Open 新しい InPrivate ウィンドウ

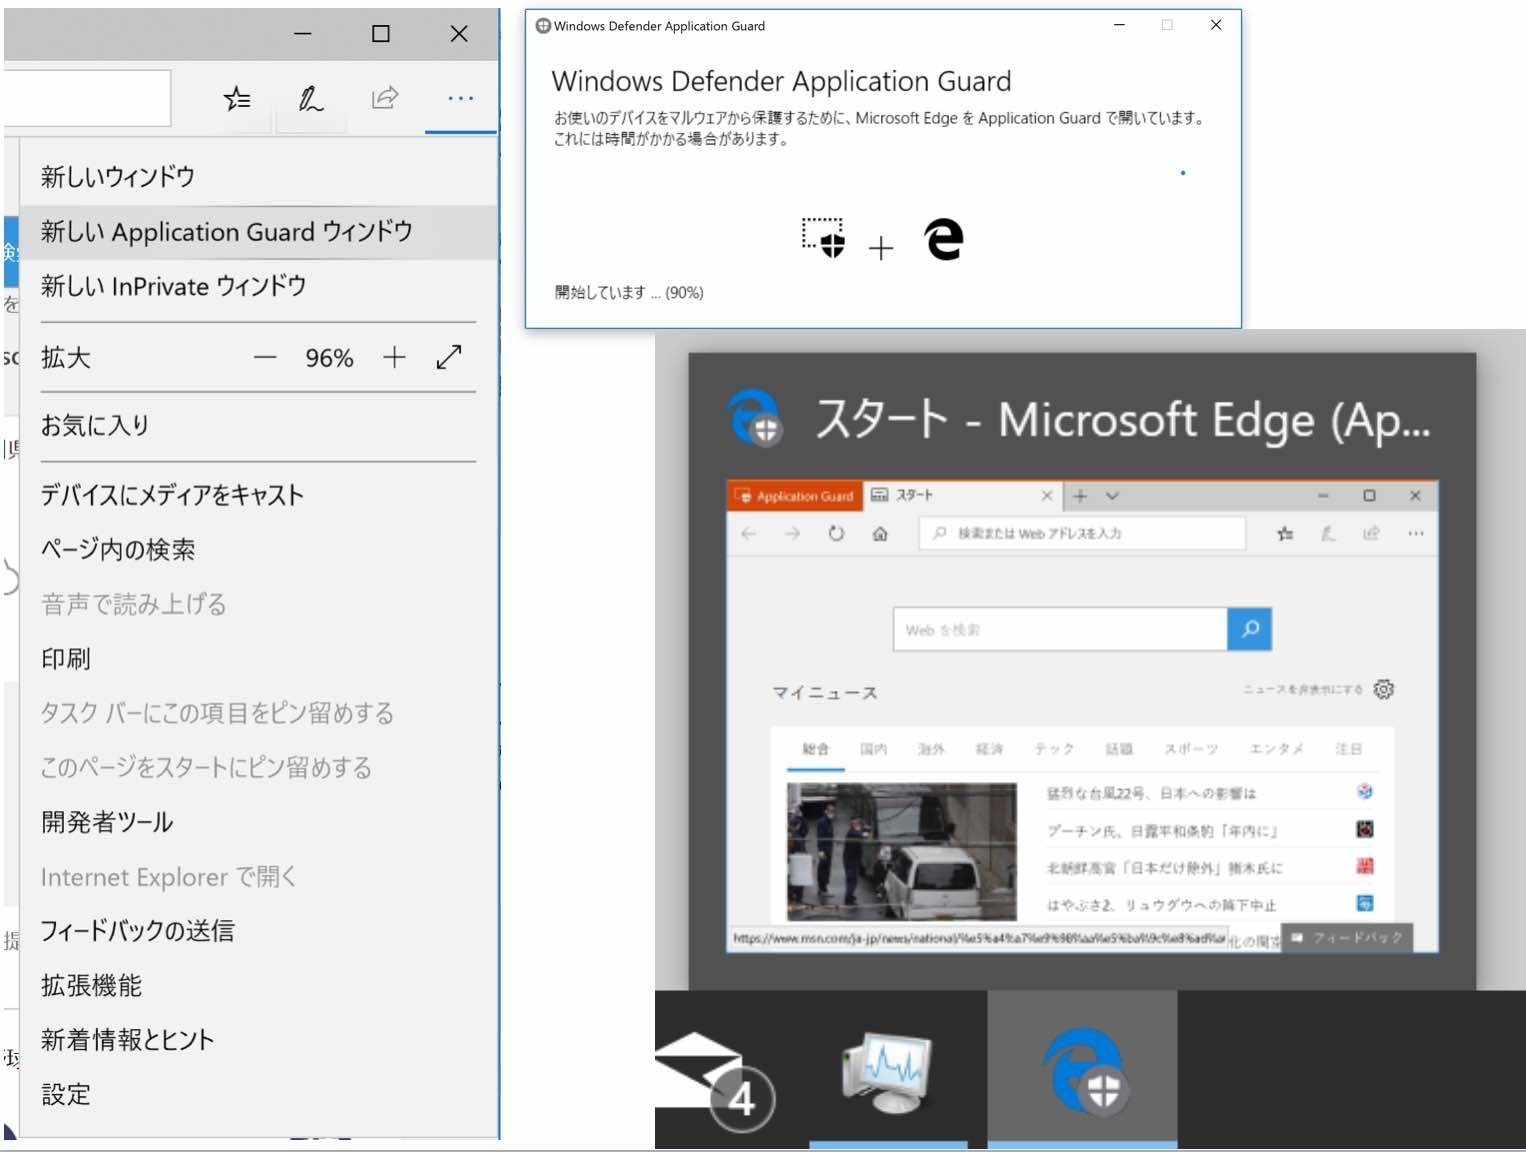[x=258, y=286]
